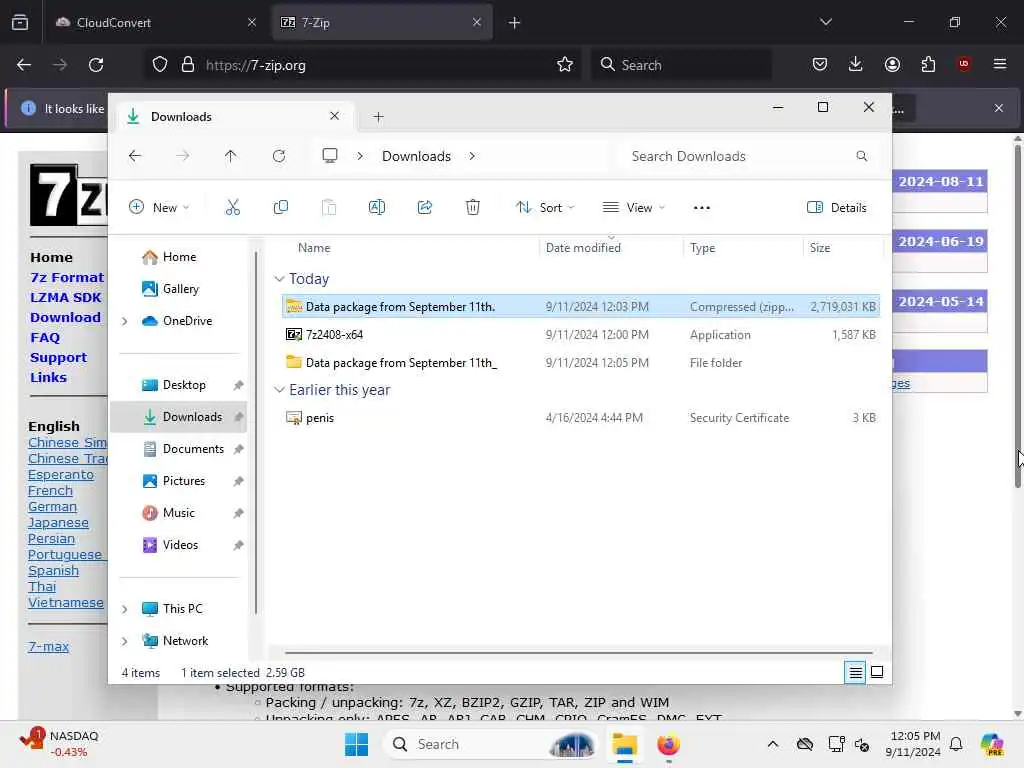
Task: Click the uBlock Origin red shield icon
Action: pyautogui.click(x=964, y=64)
